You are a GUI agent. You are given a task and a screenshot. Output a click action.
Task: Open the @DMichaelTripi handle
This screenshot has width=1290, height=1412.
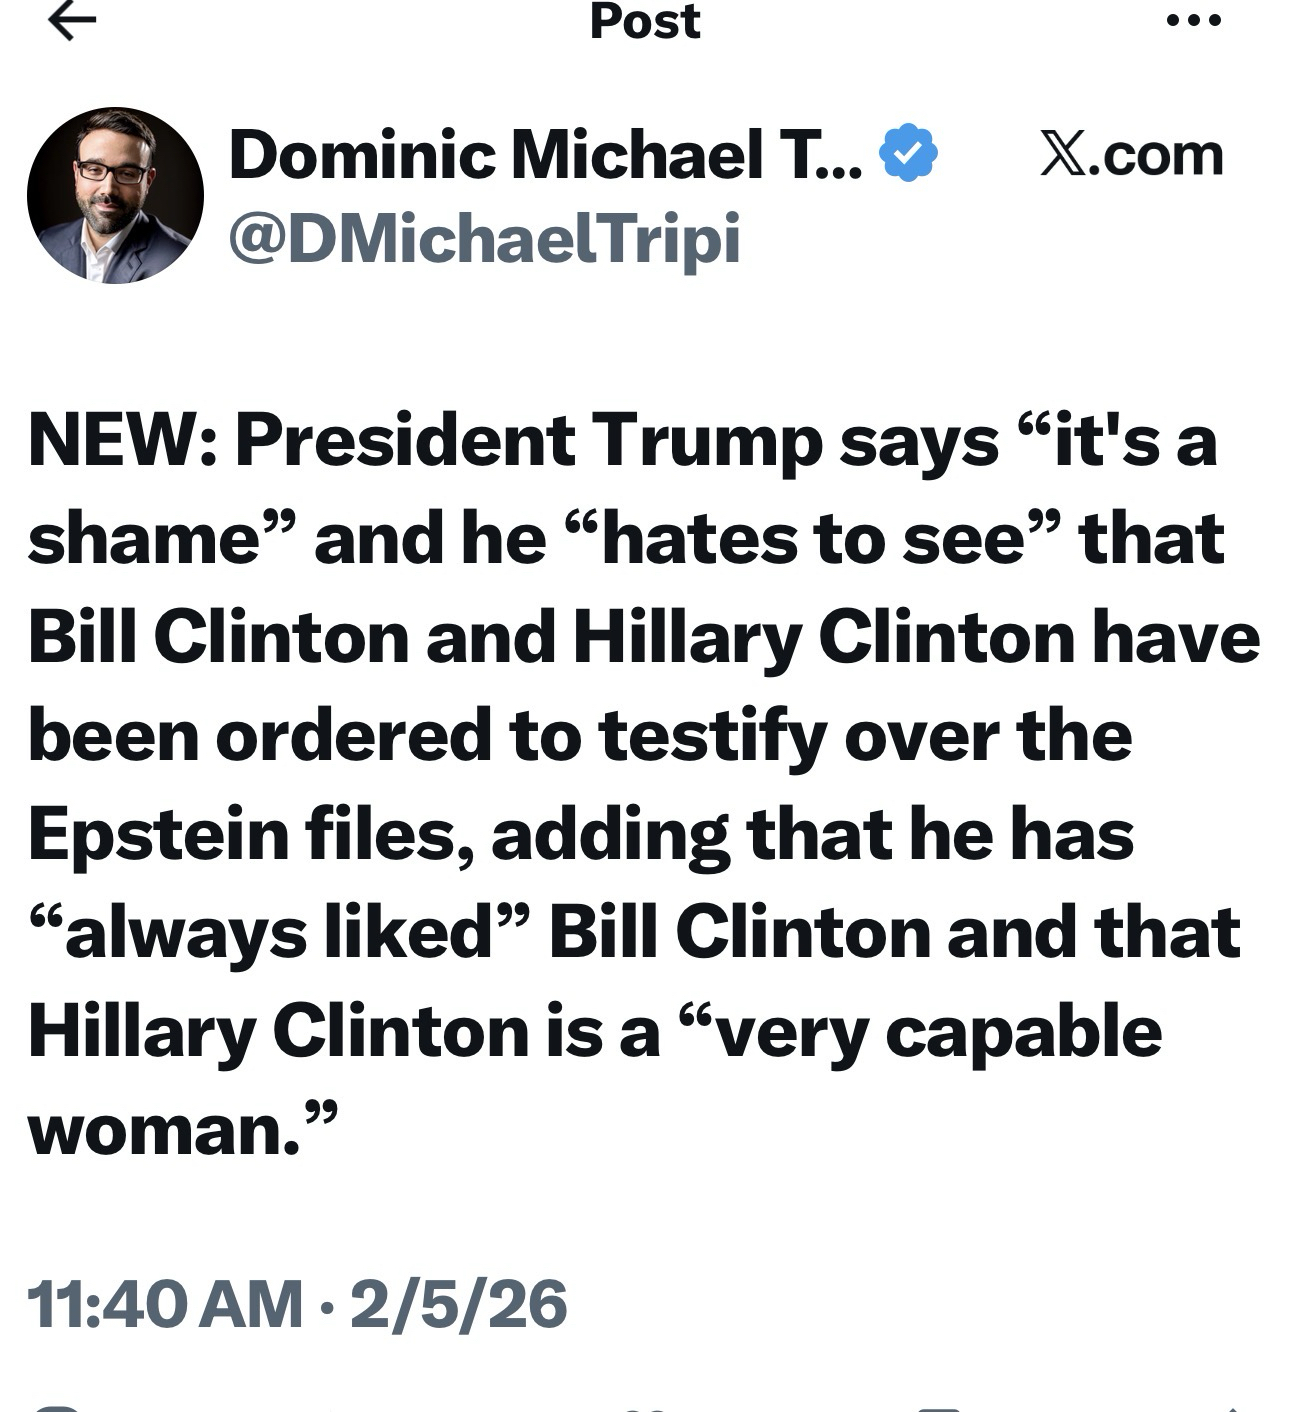click(485, 239)
